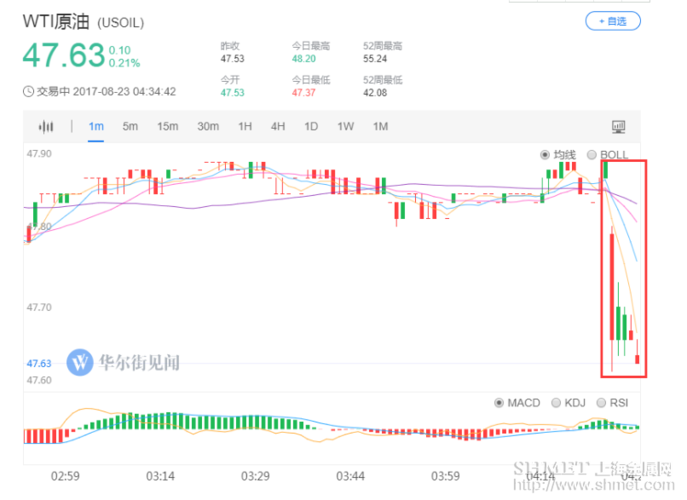
Task: Switch indicator to KDJ
Action: pos(556,403)
